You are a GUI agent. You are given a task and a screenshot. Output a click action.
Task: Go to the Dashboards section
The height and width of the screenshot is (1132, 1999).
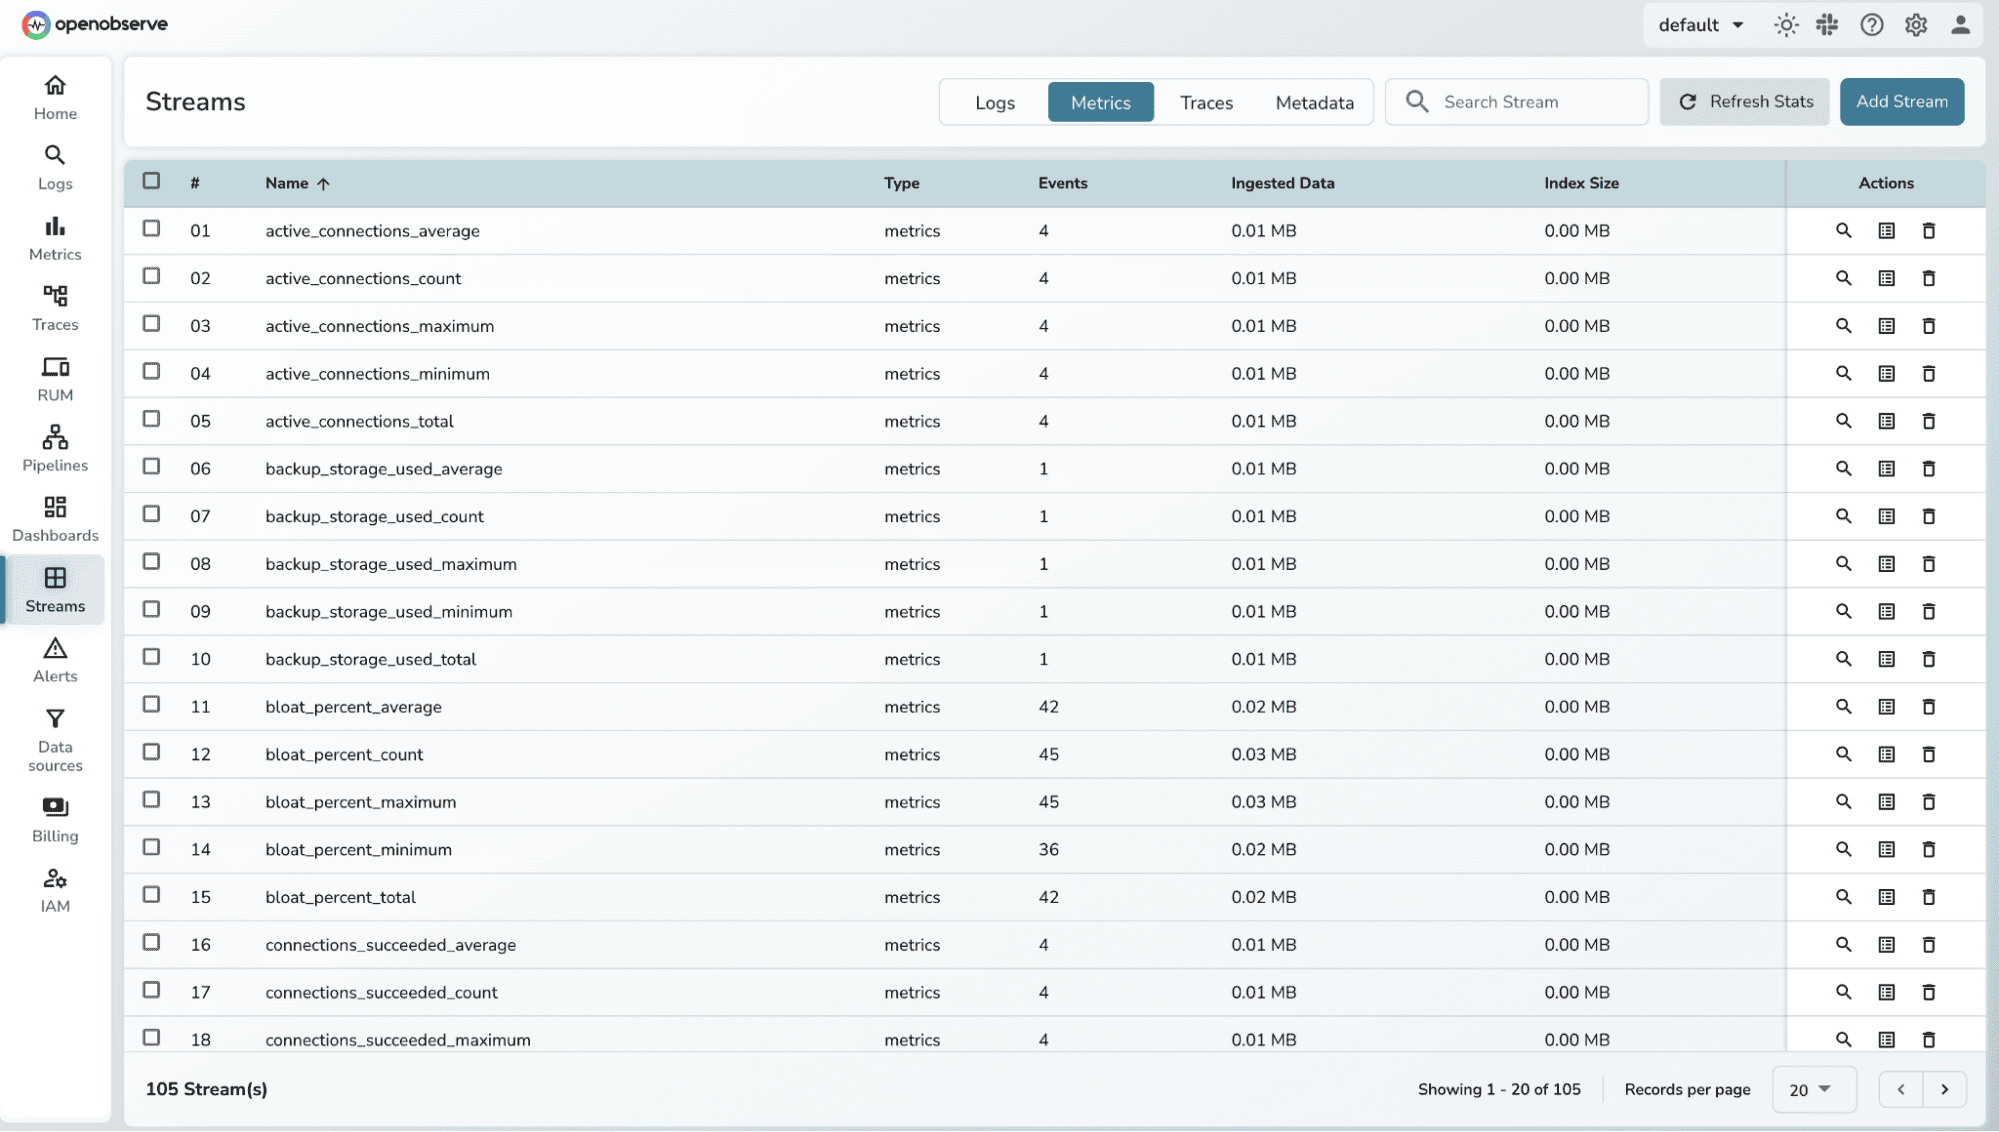(x=55, y=518)
